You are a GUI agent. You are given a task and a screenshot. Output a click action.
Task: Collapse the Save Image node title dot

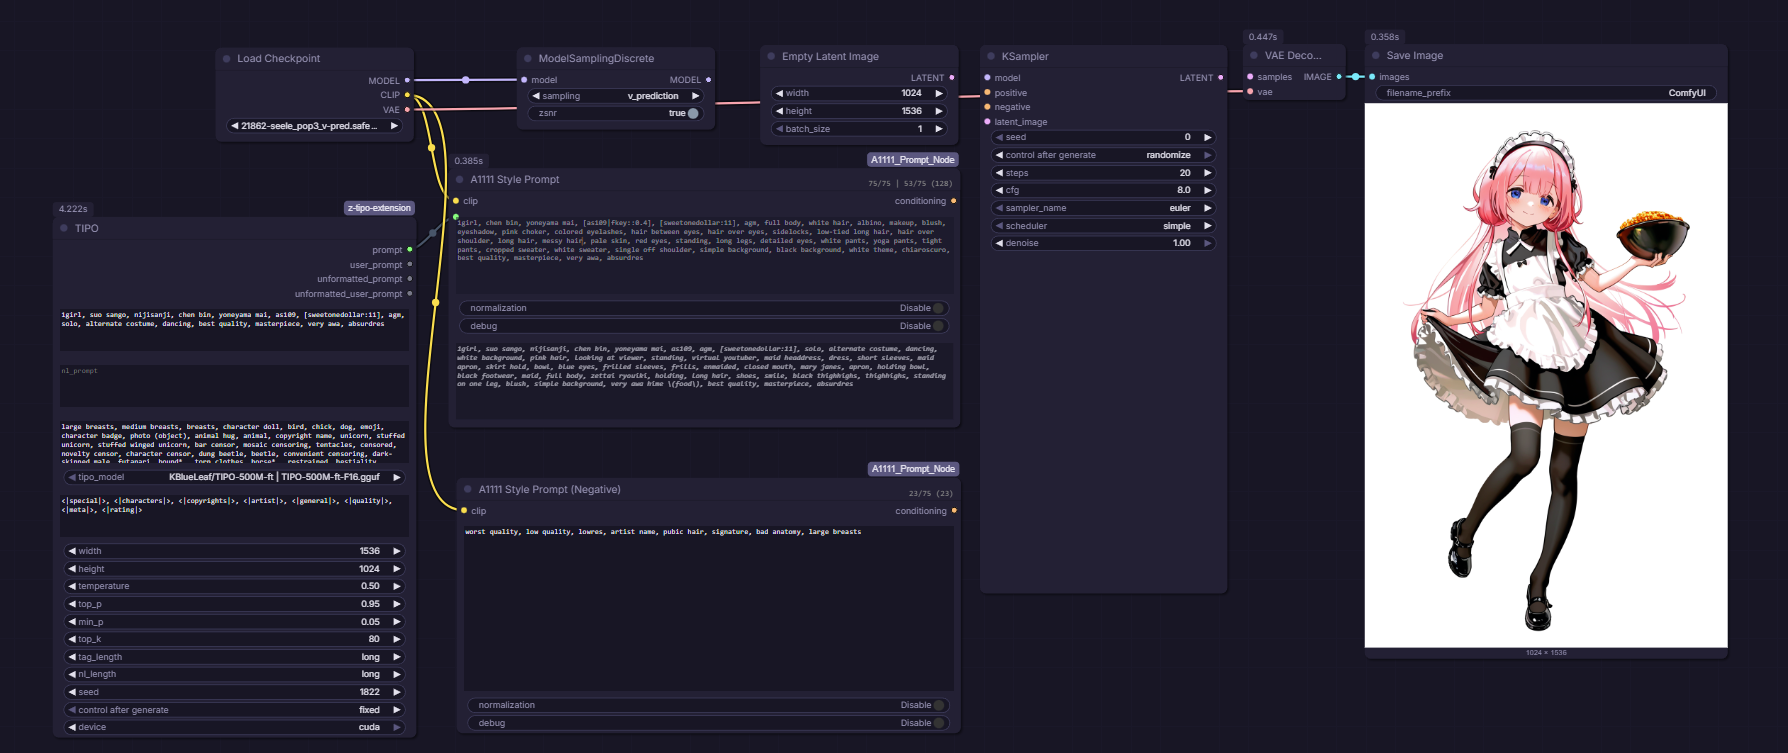1376,56
